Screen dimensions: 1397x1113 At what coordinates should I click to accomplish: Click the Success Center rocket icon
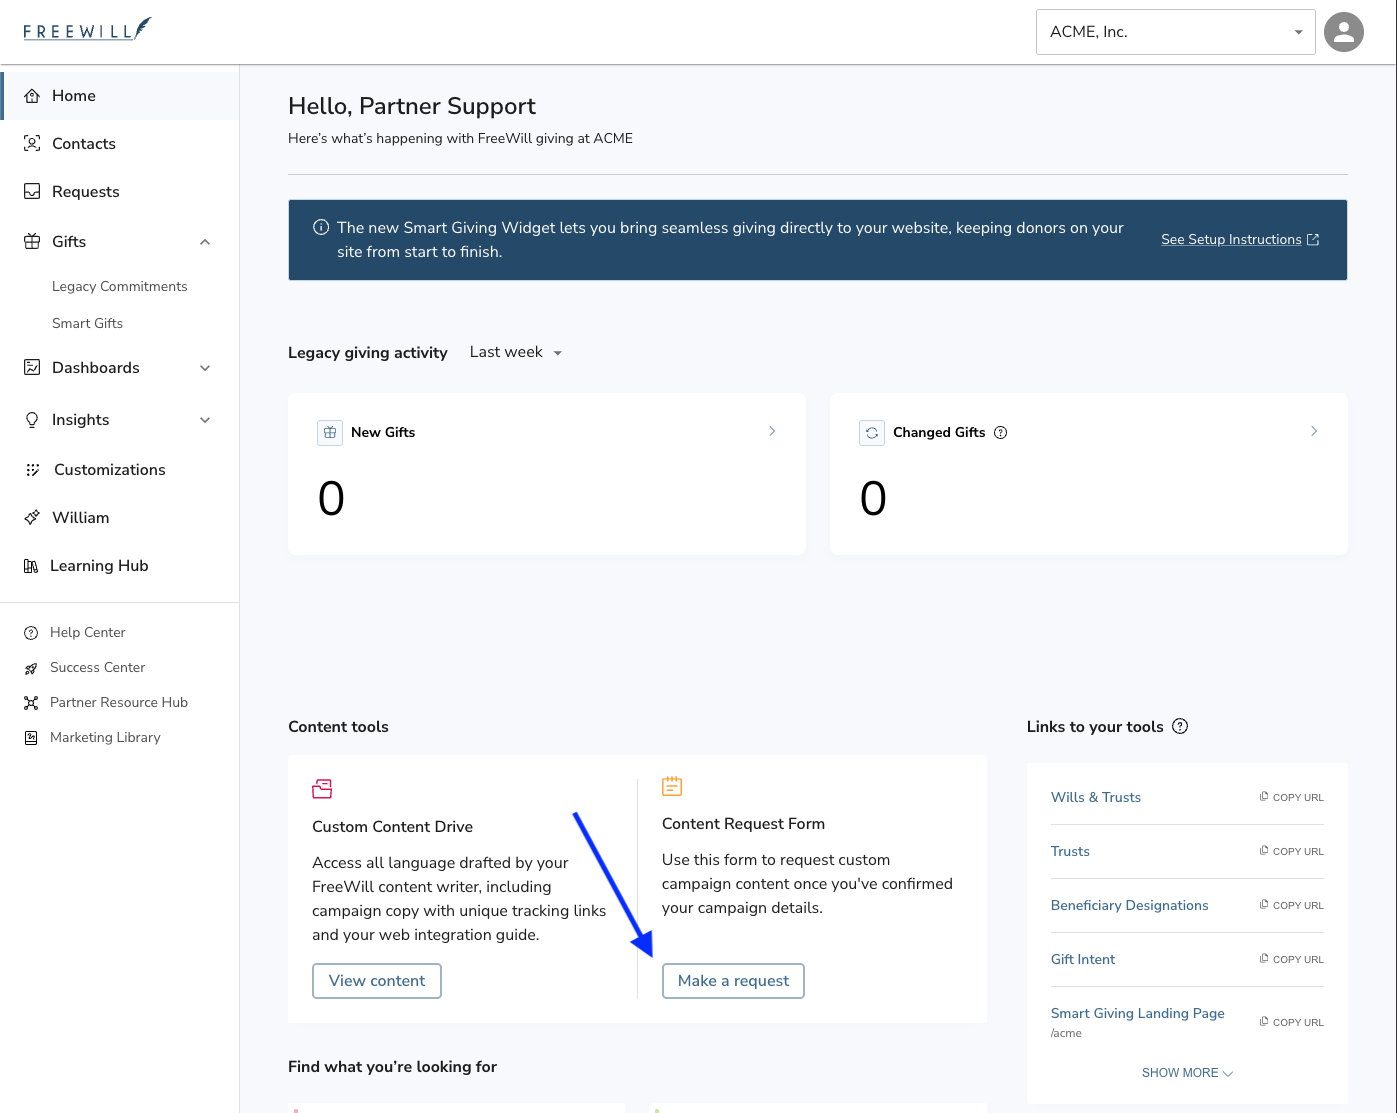(31, 668)
